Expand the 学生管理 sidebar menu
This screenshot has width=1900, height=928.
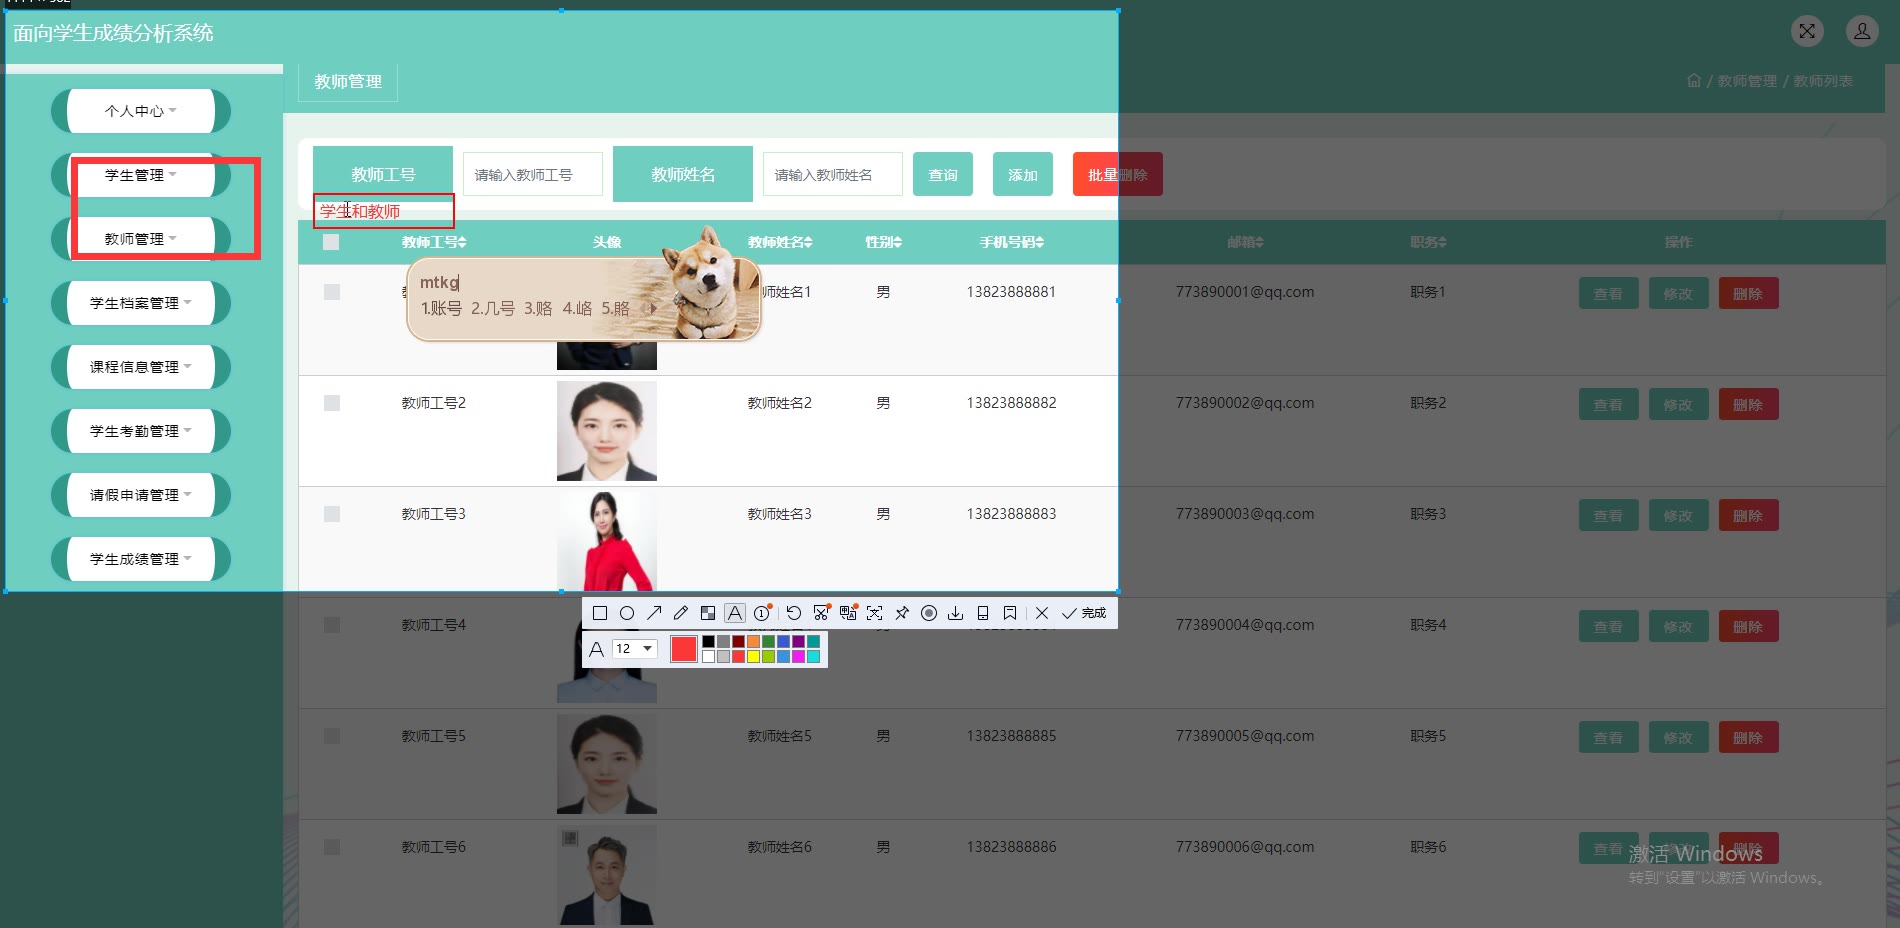point(141,175)
